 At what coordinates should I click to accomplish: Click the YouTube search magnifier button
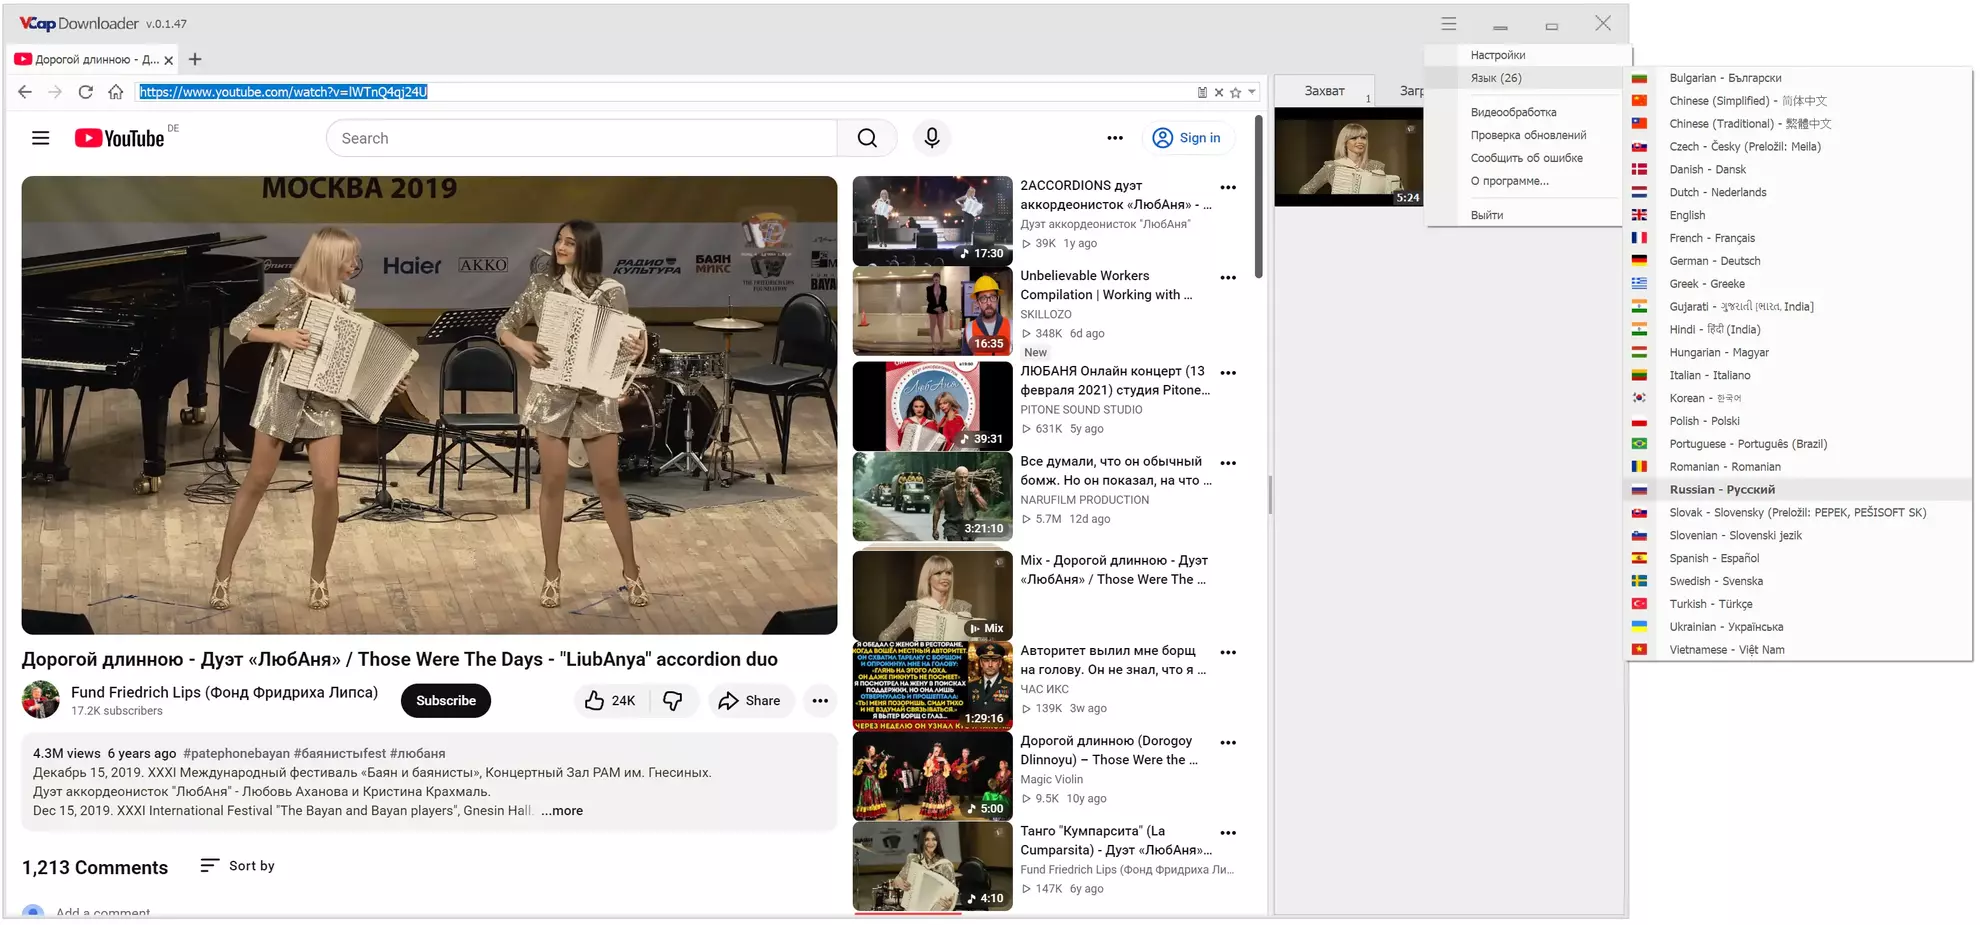pyautogui.click(x=867, y=138)
